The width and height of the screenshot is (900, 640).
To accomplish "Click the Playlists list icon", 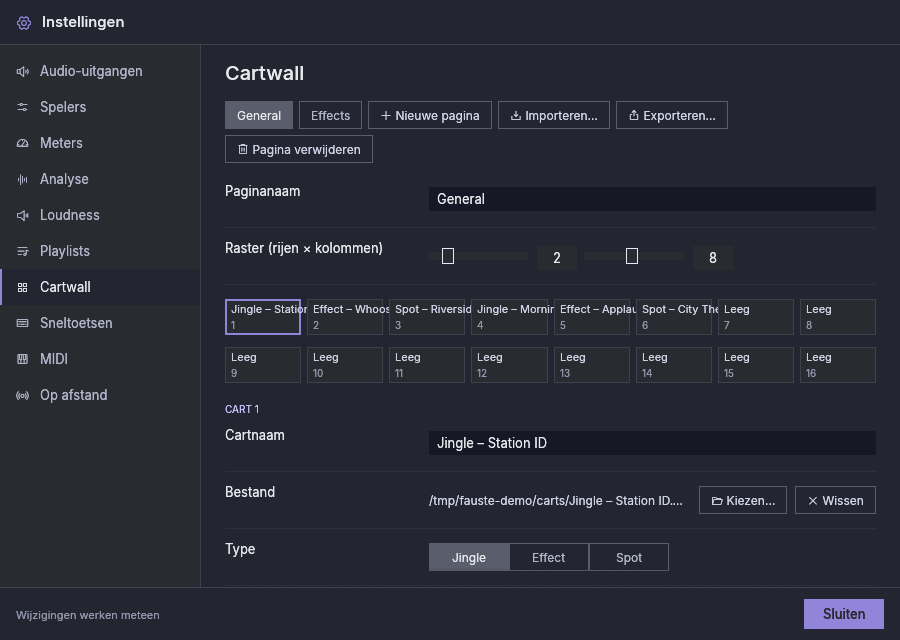I will point(22,251).
